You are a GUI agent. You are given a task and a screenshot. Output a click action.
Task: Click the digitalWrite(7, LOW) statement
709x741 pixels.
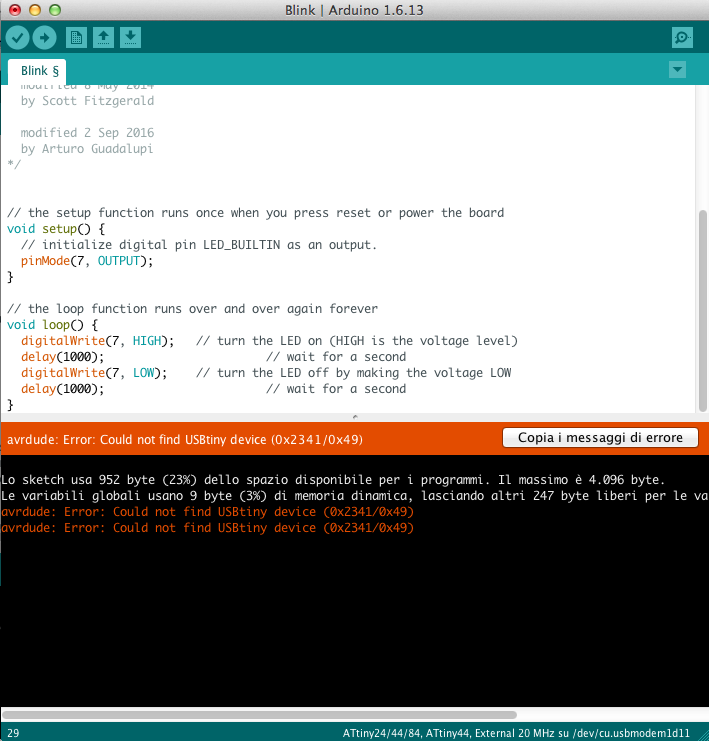coord(94,373)
